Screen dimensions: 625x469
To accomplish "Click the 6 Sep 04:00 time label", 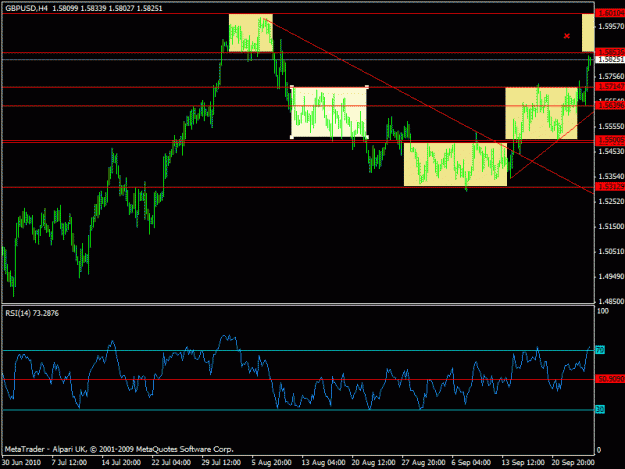I will [x=471, y=463].
